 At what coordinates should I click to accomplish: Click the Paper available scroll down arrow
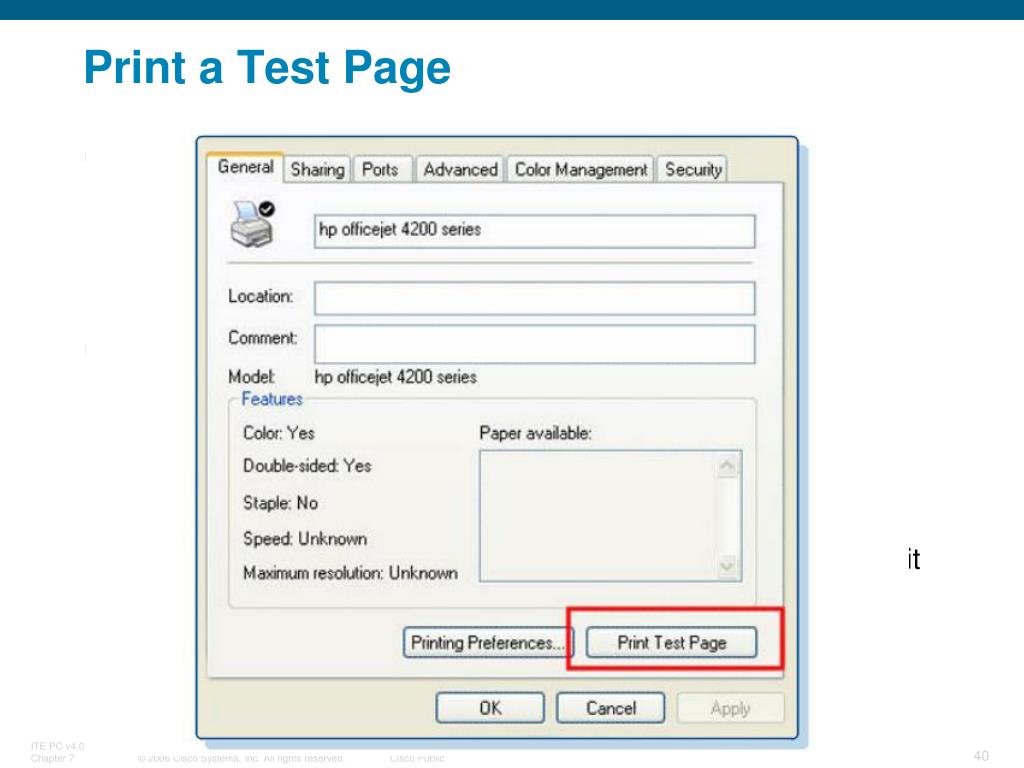pyautogui.click(x=727, y=566)
